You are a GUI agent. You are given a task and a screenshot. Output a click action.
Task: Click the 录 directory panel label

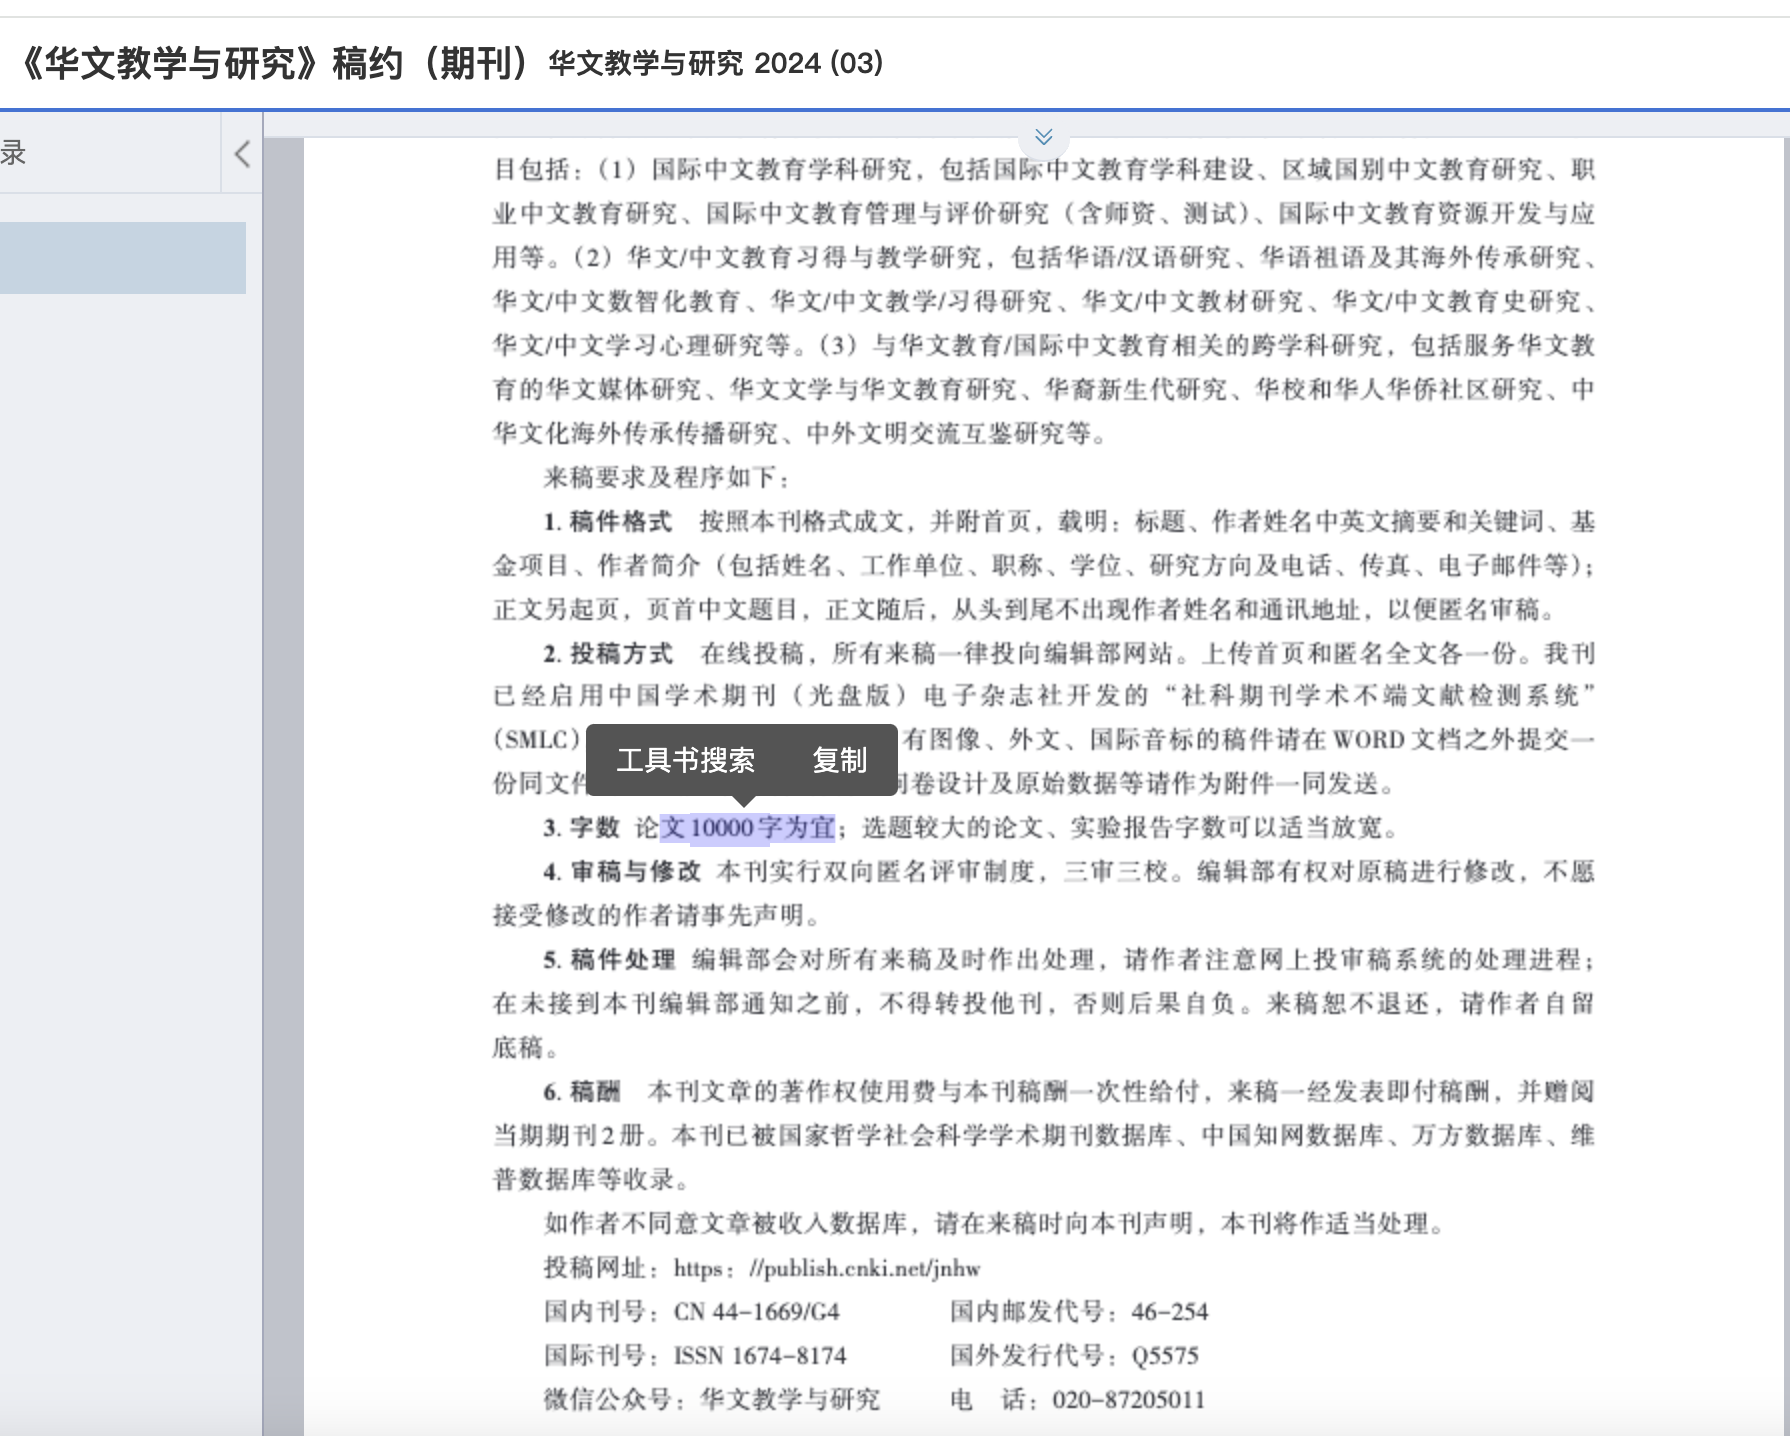14,154
